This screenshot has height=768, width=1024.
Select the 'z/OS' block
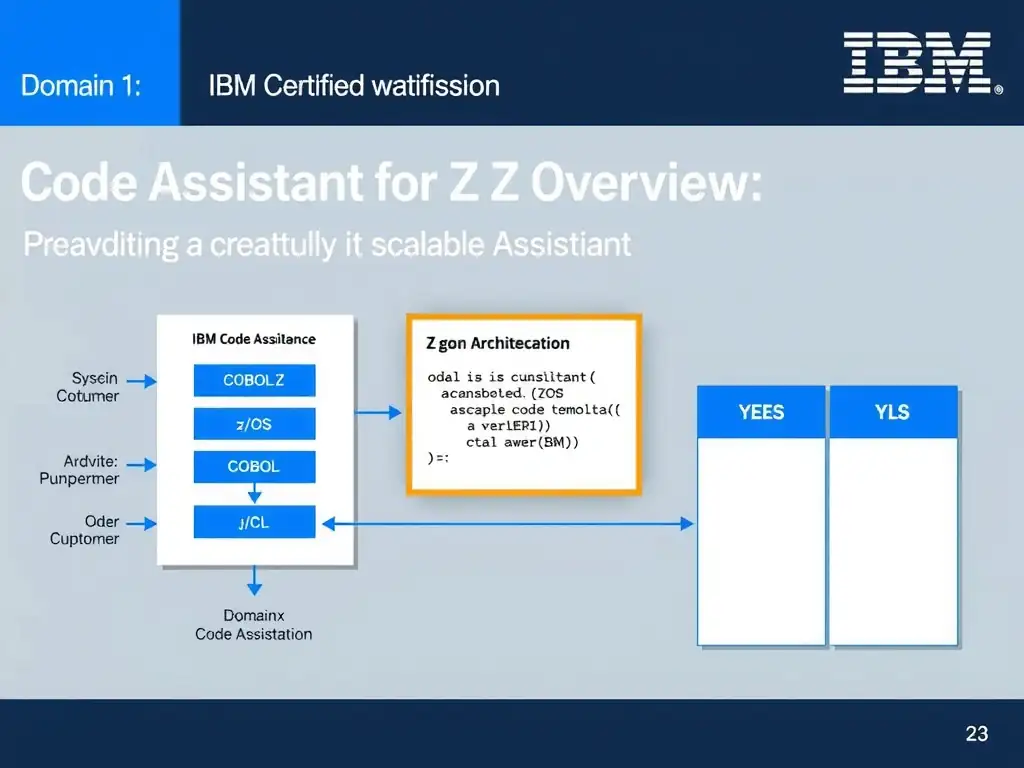[254, 424]
